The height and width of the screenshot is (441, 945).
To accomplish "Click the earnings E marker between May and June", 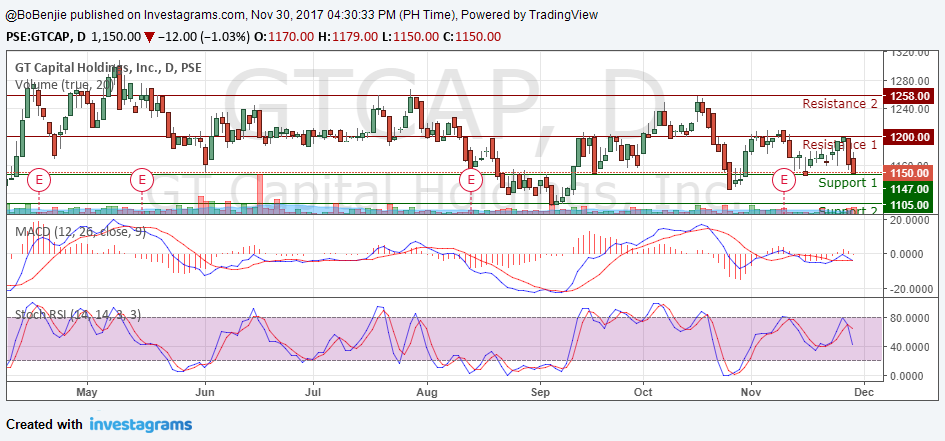I will coord(142,179).
